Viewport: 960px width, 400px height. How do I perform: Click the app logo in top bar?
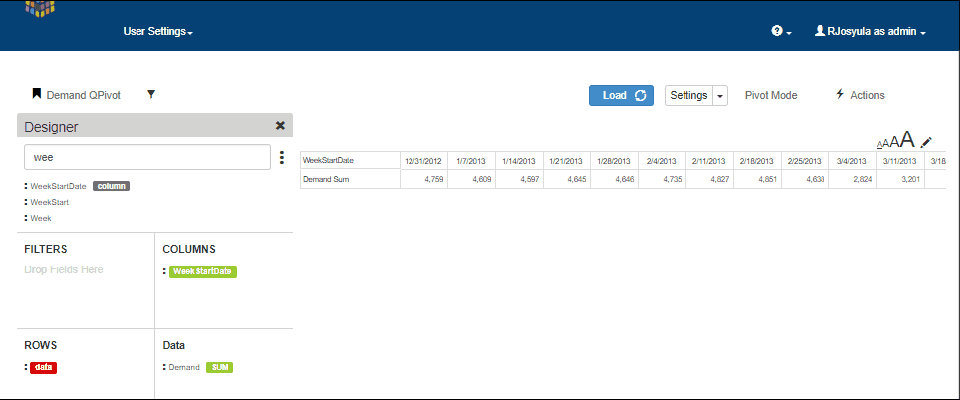40,9
